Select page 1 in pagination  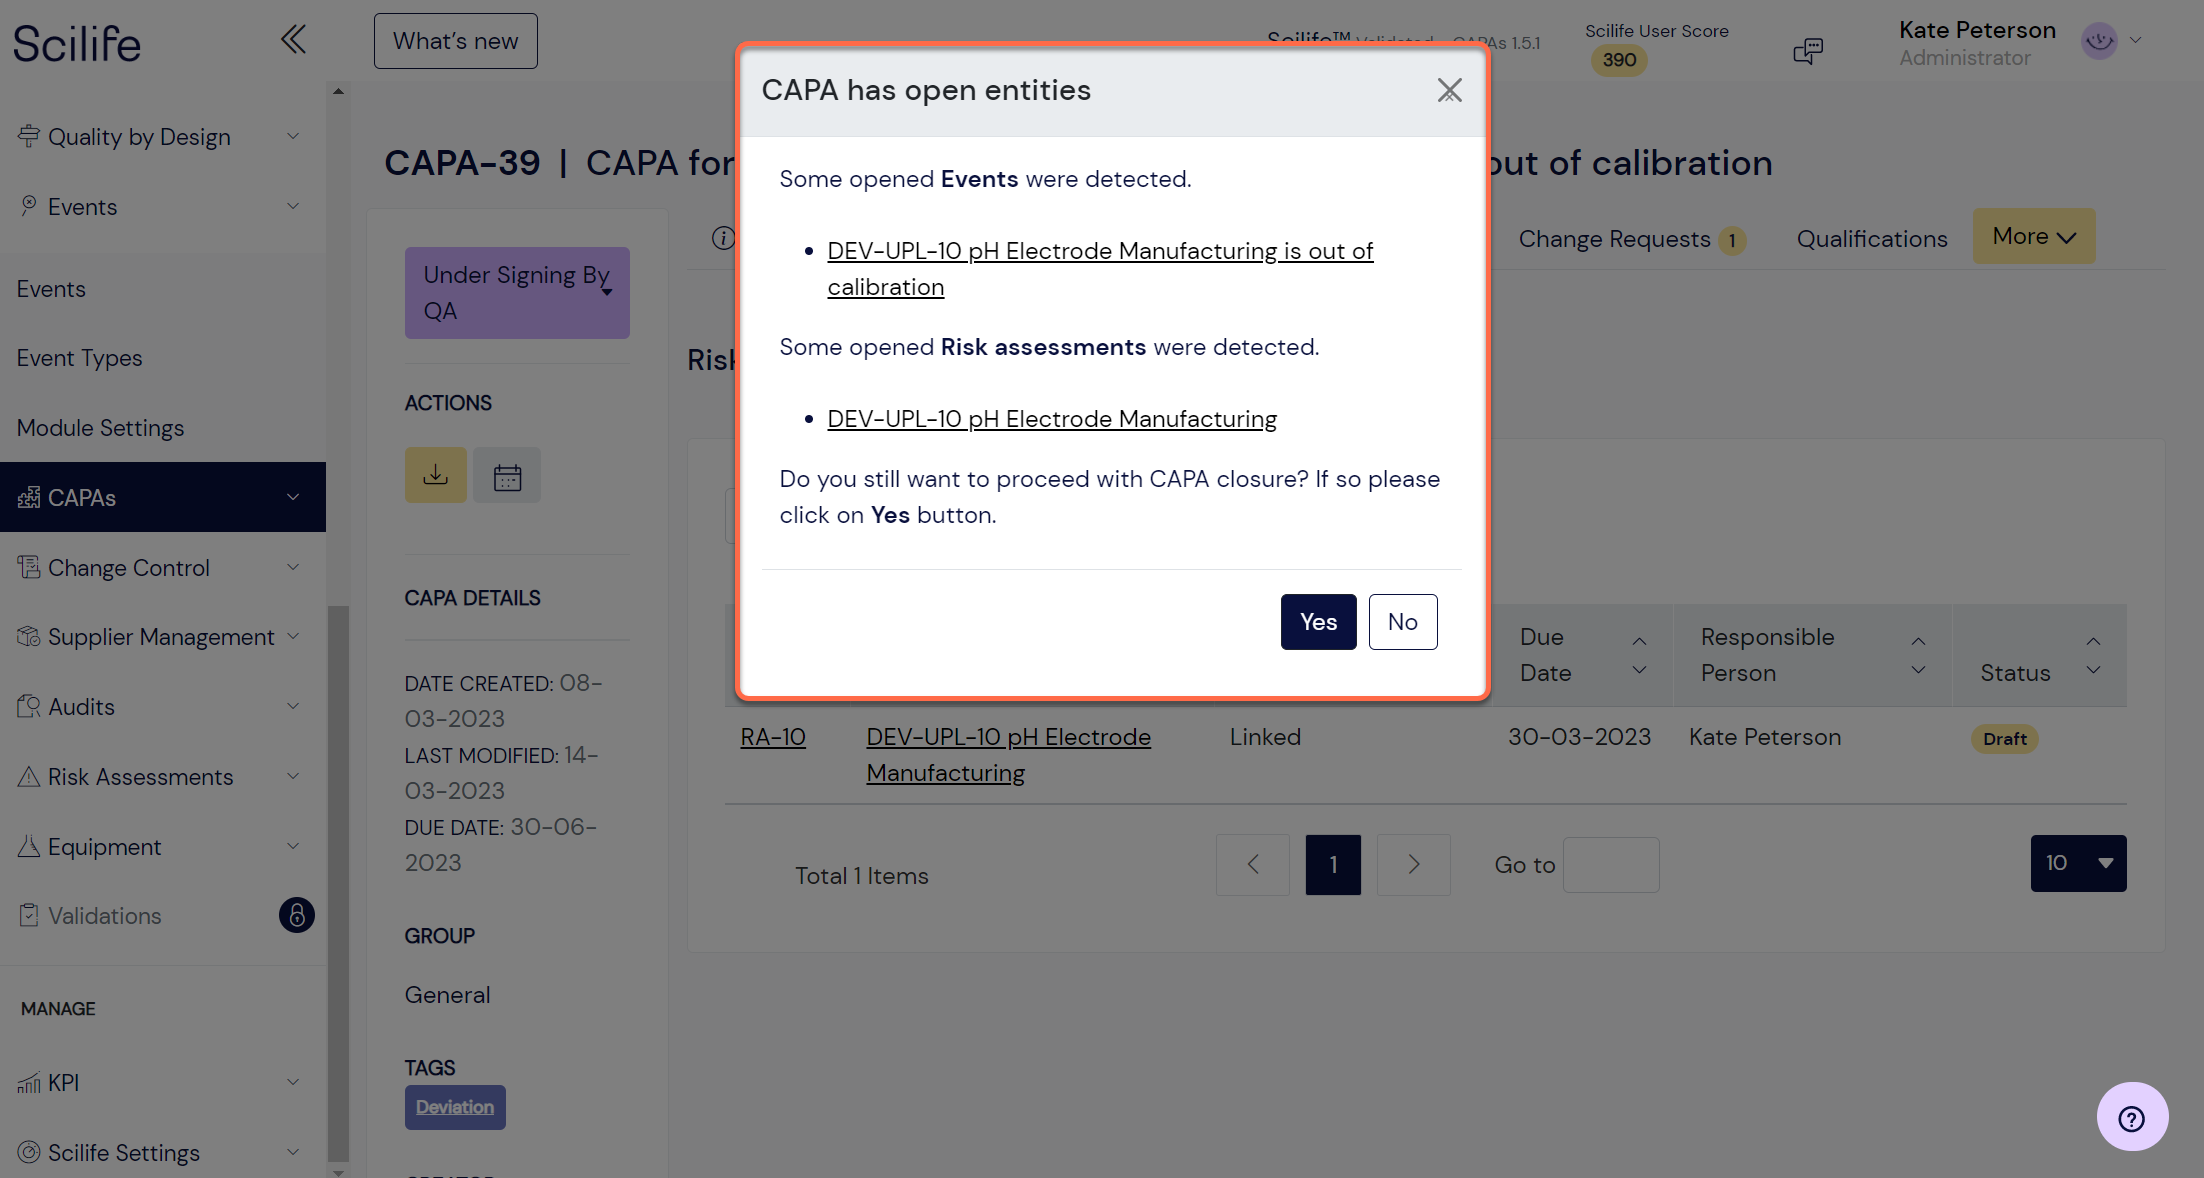pyautogui.click(x=1333, y=864)
